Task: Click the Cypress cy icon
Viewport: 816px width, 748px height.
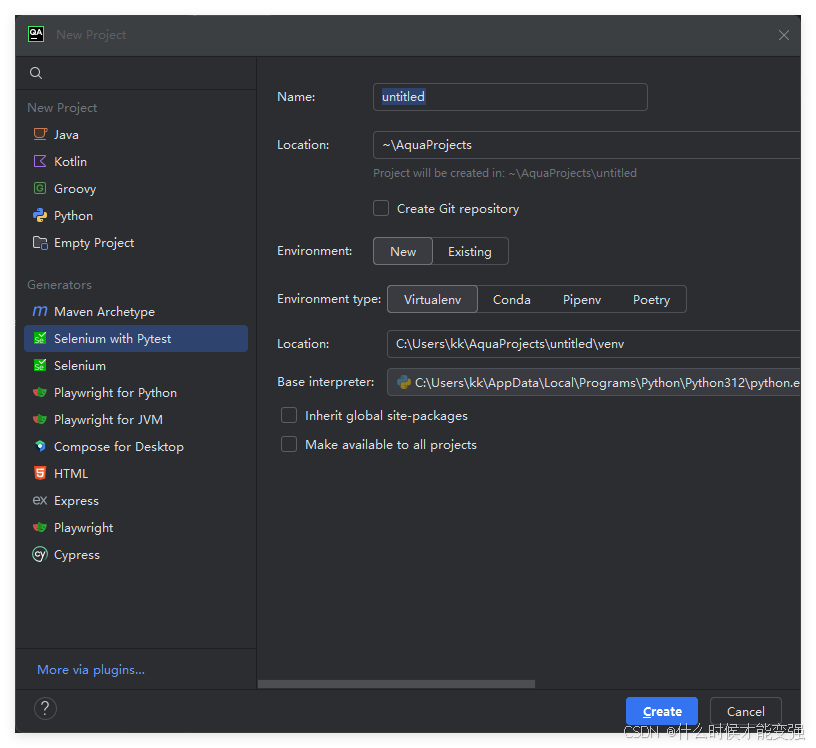Action: (x=40, y=554)
